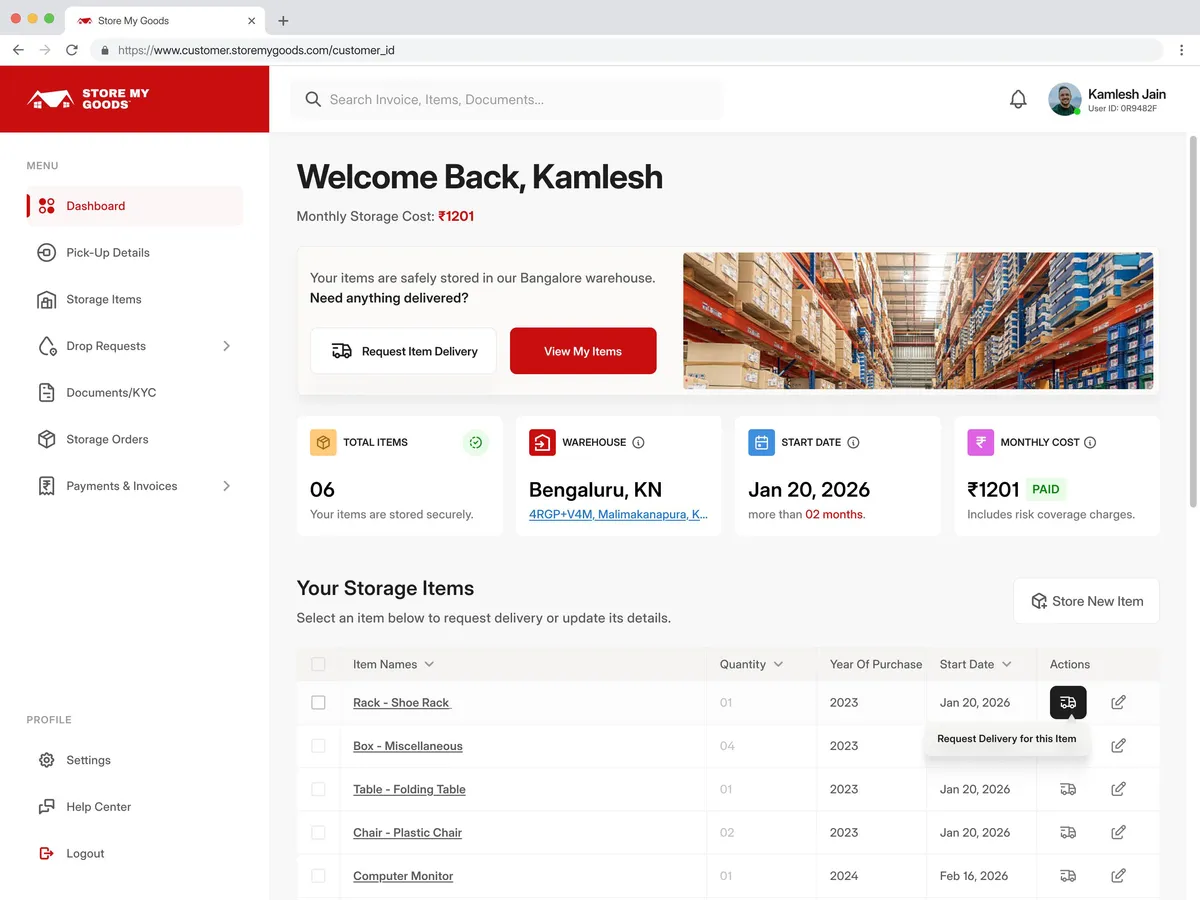Open the Malimakanapura warehouse address link
This screenshot has width=1200, height=900.
618,514
